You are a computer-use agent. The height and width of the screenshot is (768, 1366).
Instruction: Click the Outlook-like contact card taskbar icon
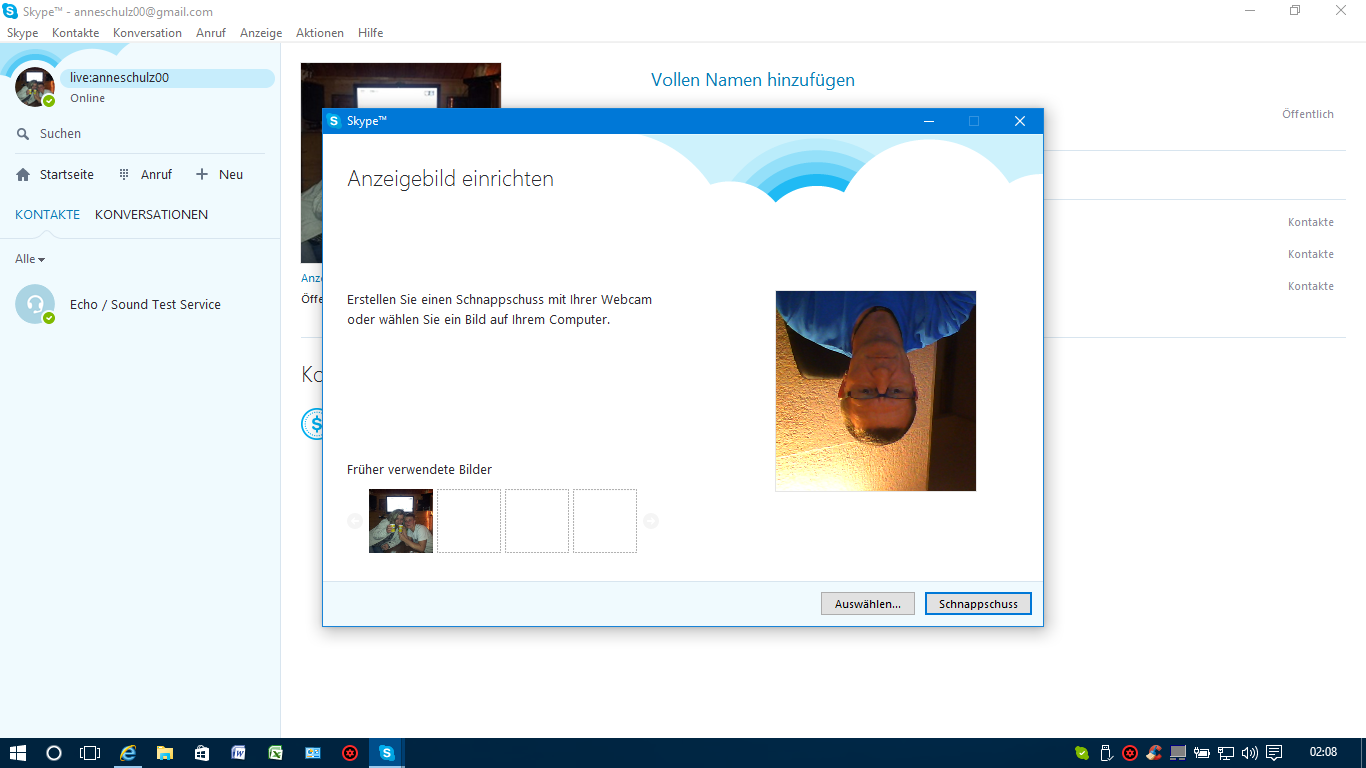[313, 753]
